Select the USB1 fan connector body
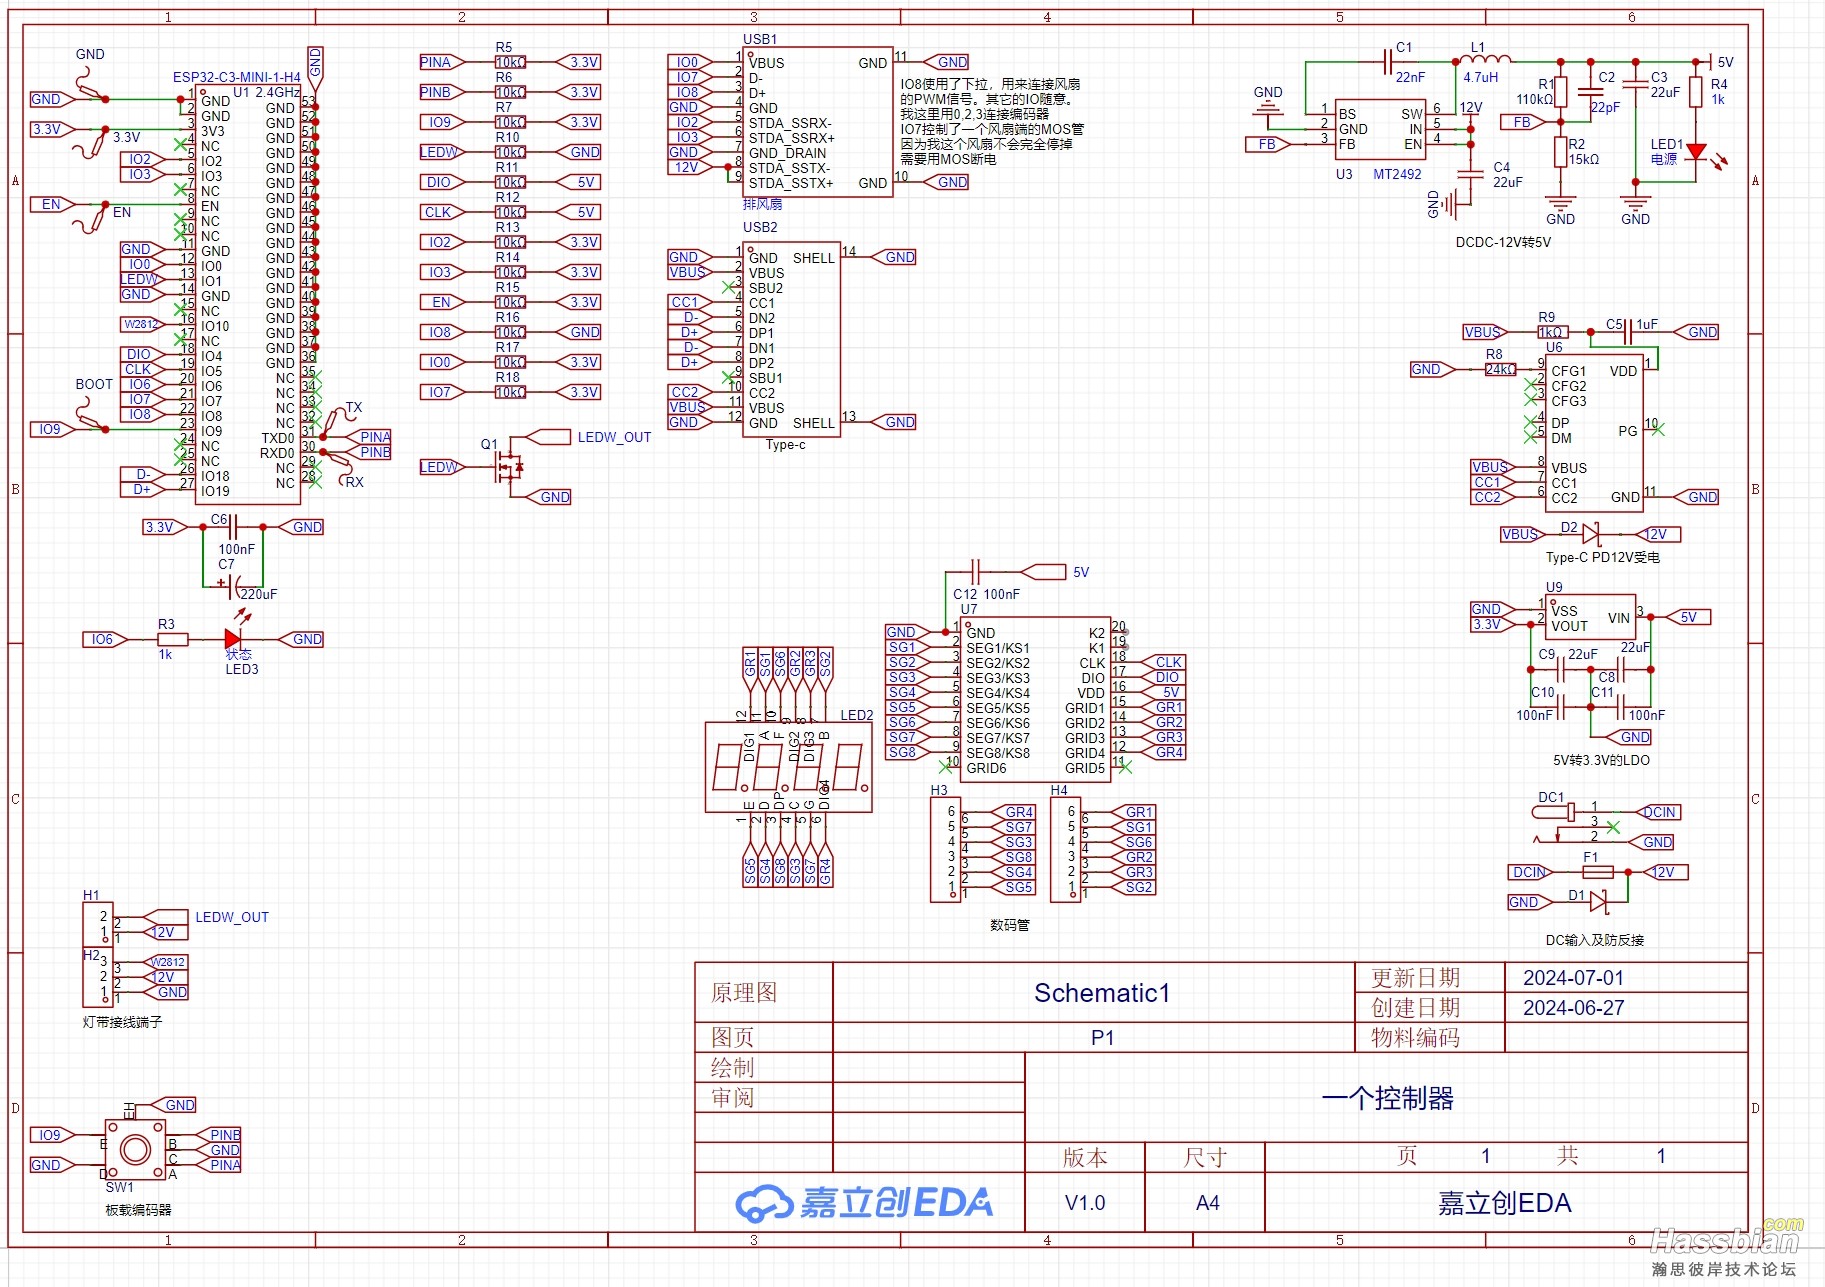 [x=817, y=122]
